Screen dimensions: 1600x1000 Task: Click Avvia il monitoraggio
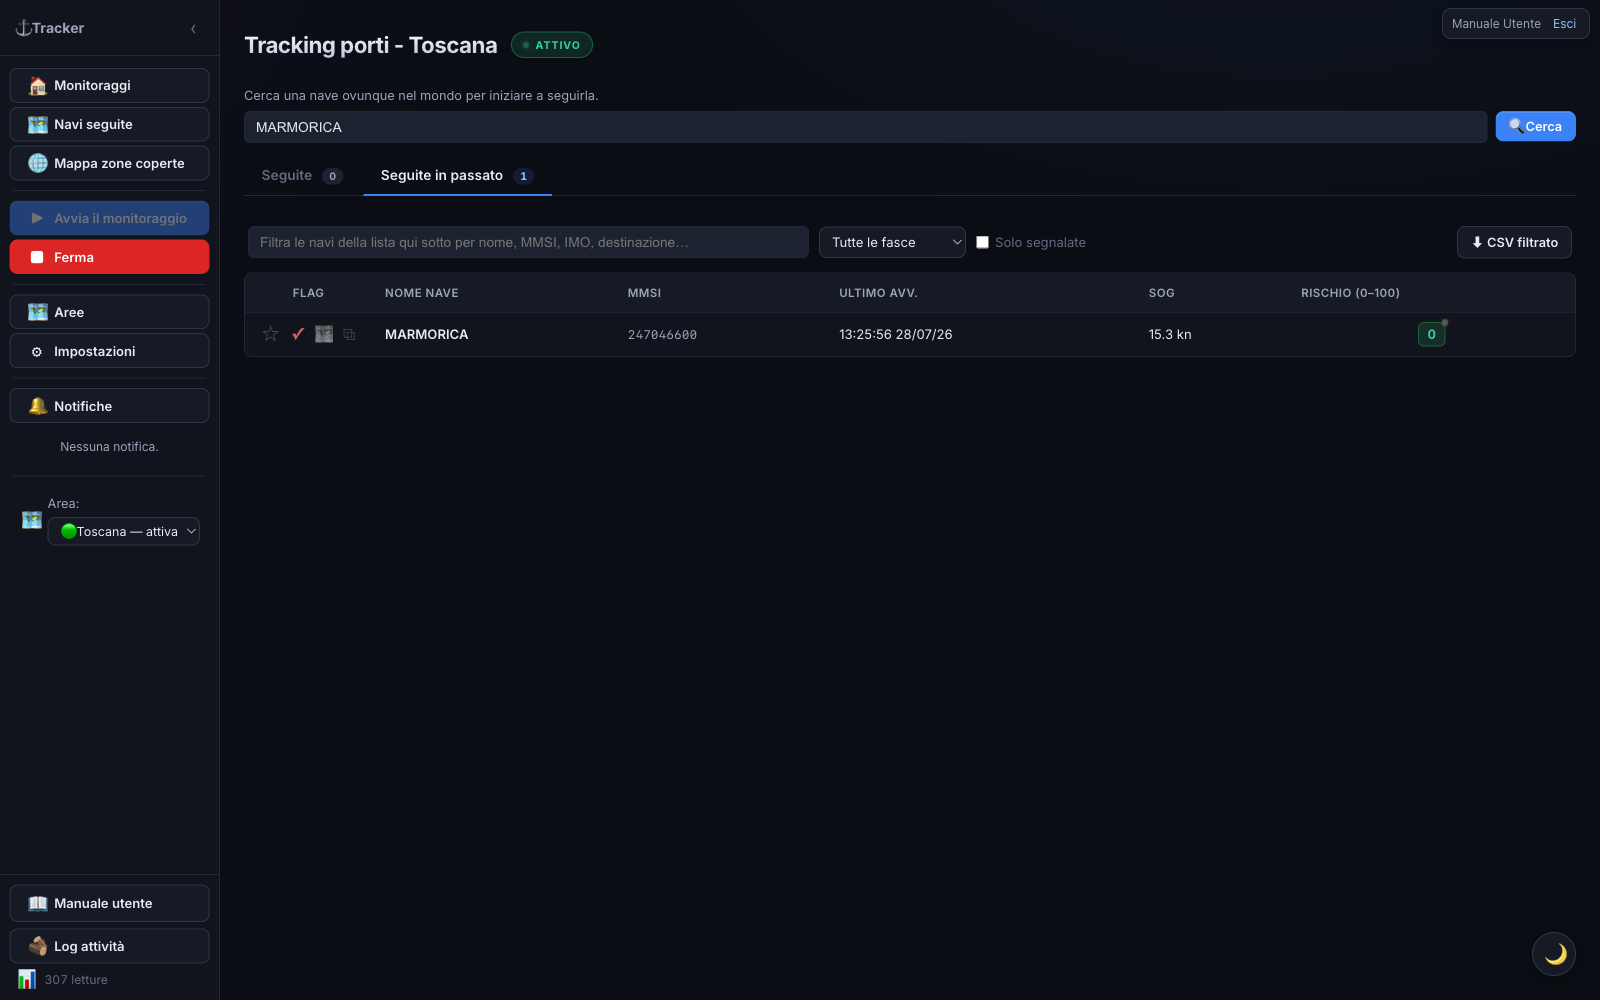(109, 218)
